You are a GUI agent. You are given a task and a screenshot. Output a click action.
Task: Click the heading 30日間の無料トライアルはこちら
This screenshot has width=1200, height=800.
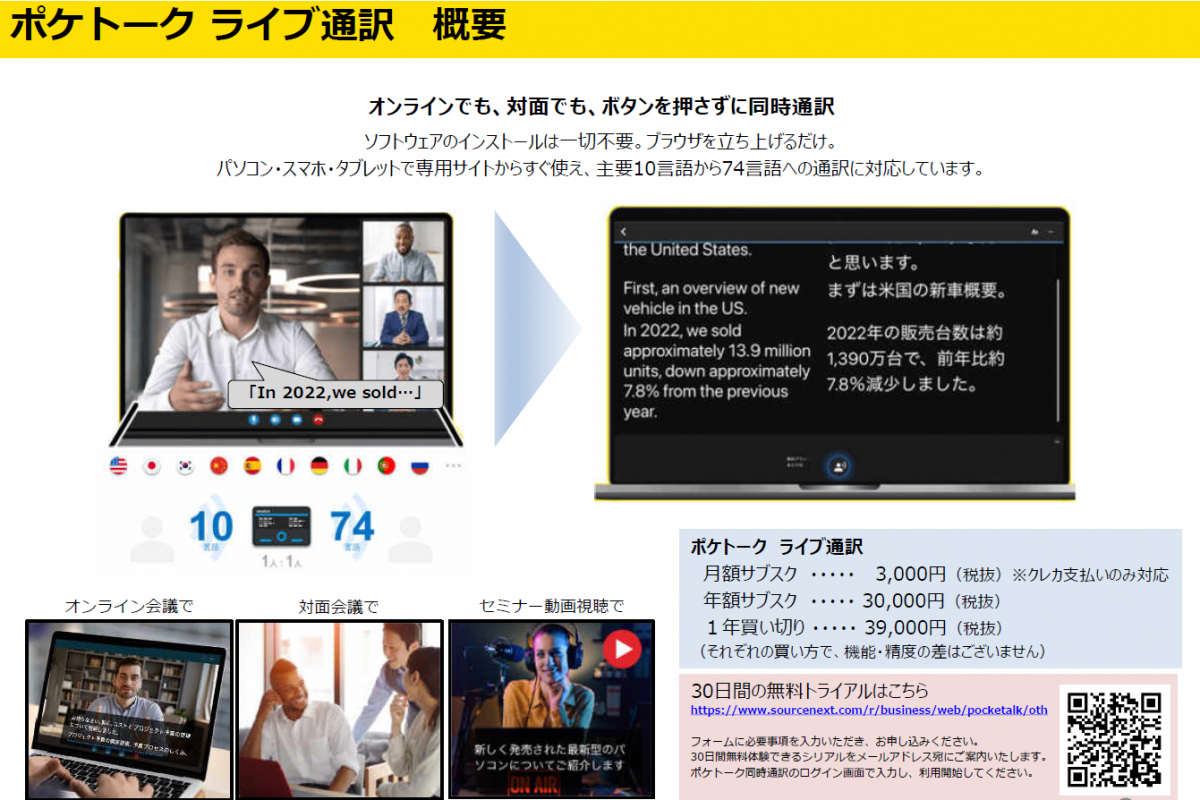click(810, 690)
